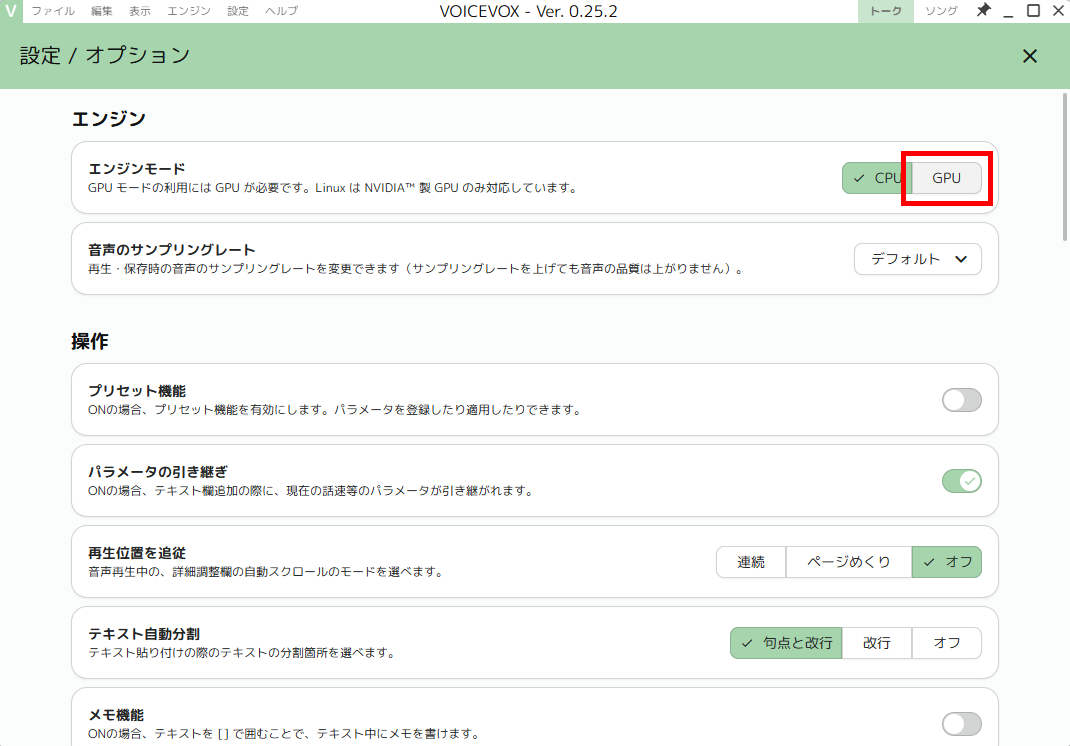Enable the メモ機能 toggle

[961, 724]
